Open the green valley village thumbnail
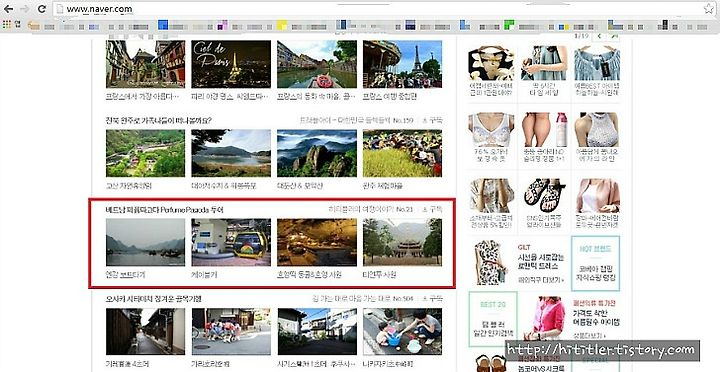This screenshot has height=372, width=720. pos(146,153)
